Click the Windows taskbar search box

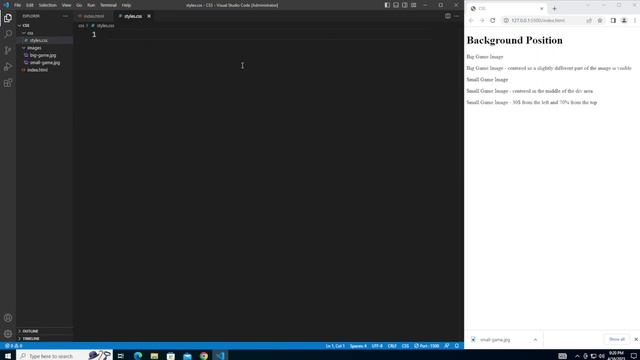pos(64,356)
